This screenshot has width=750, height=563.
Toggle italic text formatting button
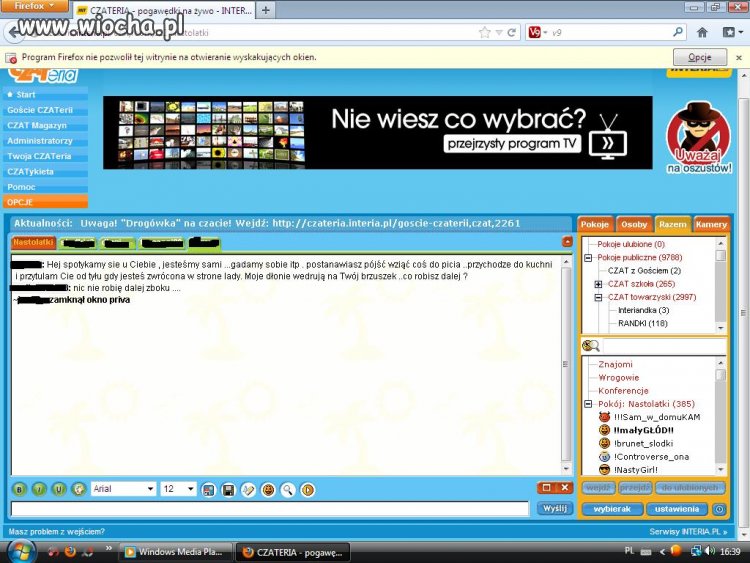39,489
